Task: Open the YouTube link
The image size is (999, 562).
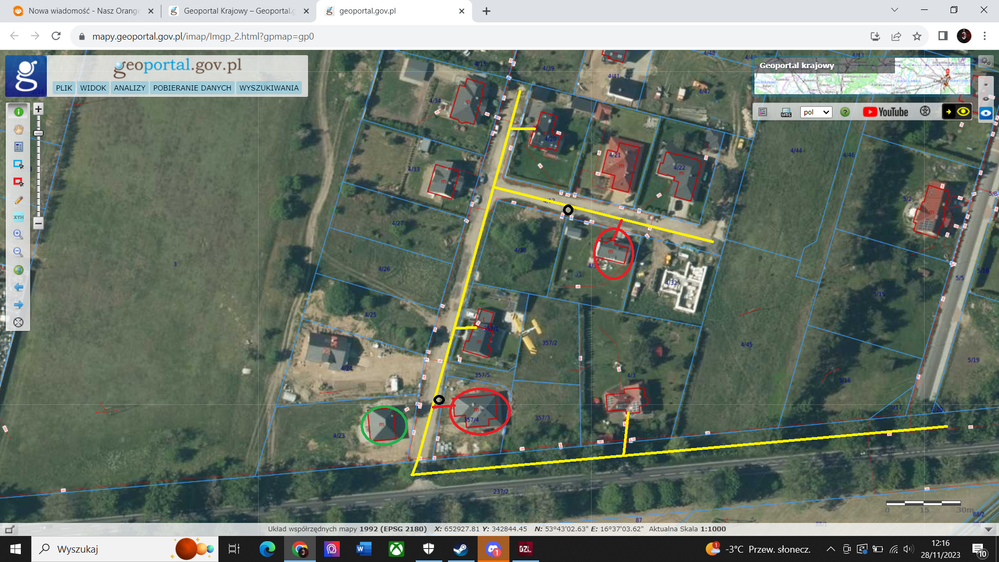Action: click(885, 112)
